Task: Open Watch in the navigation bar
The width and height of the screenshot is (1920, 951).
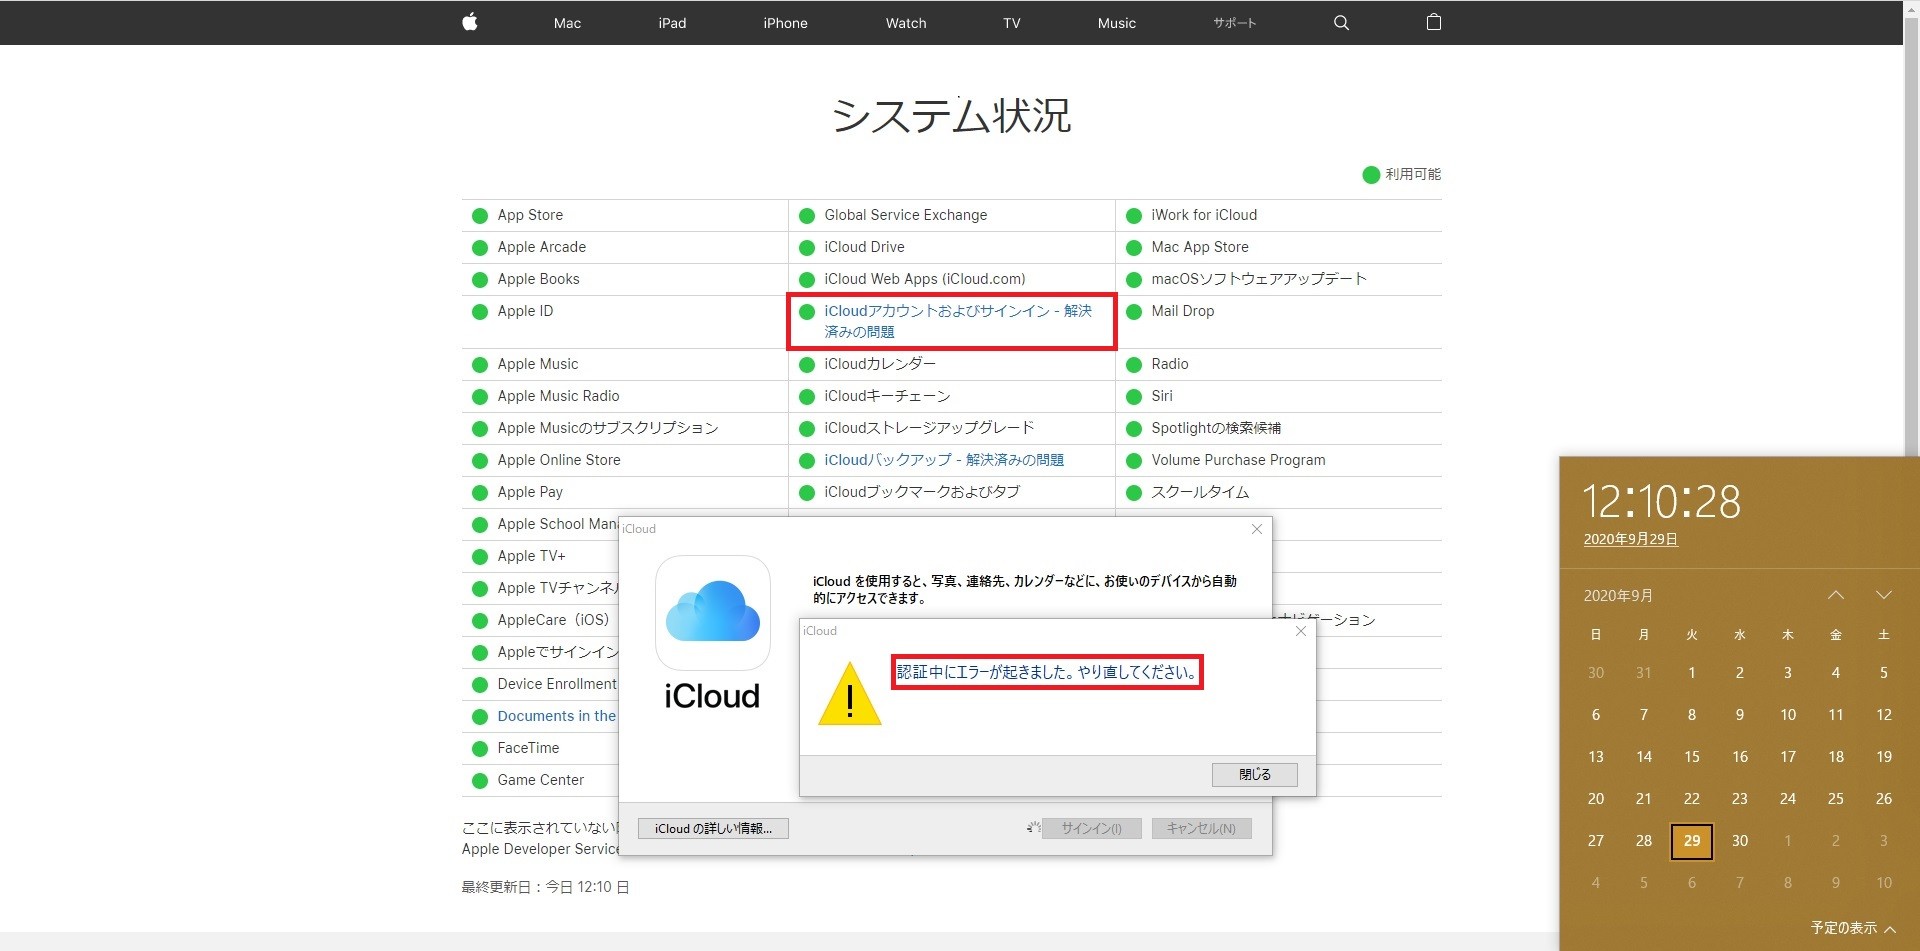Action: click(x=906, y=23)
